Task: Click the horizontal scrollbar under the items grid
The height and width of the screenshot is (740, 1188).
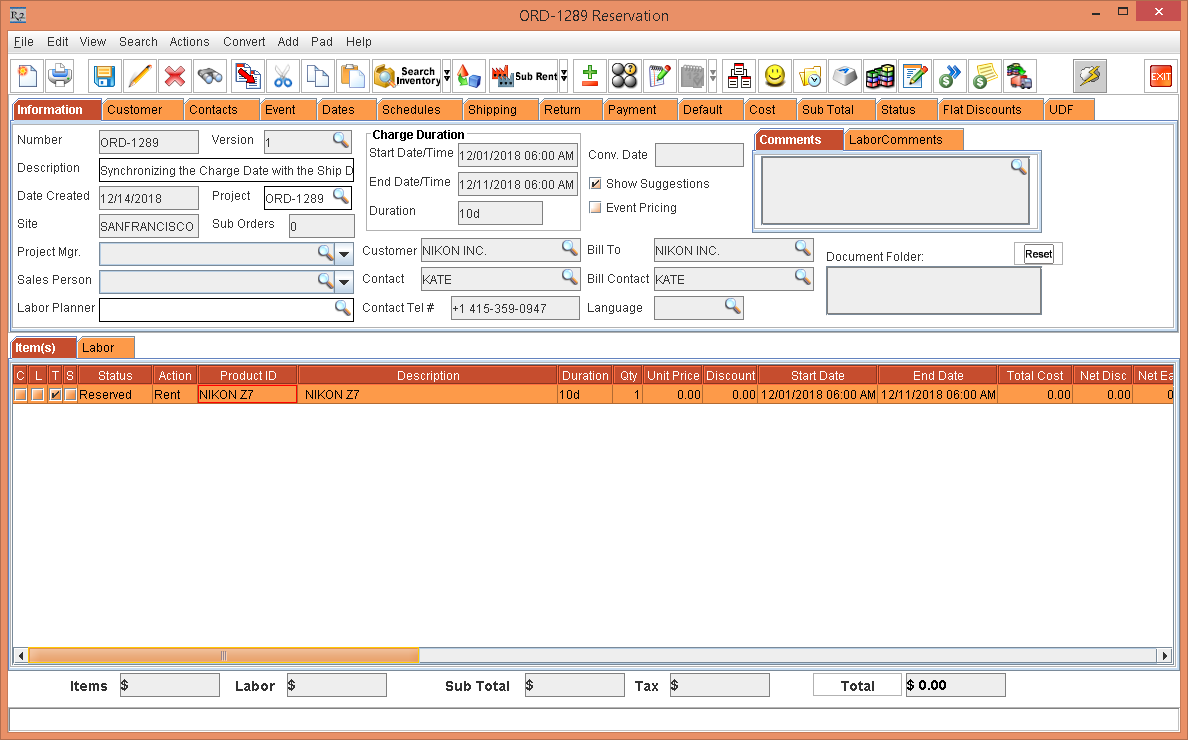Action: pyautogui.click(x=223, y=656)
